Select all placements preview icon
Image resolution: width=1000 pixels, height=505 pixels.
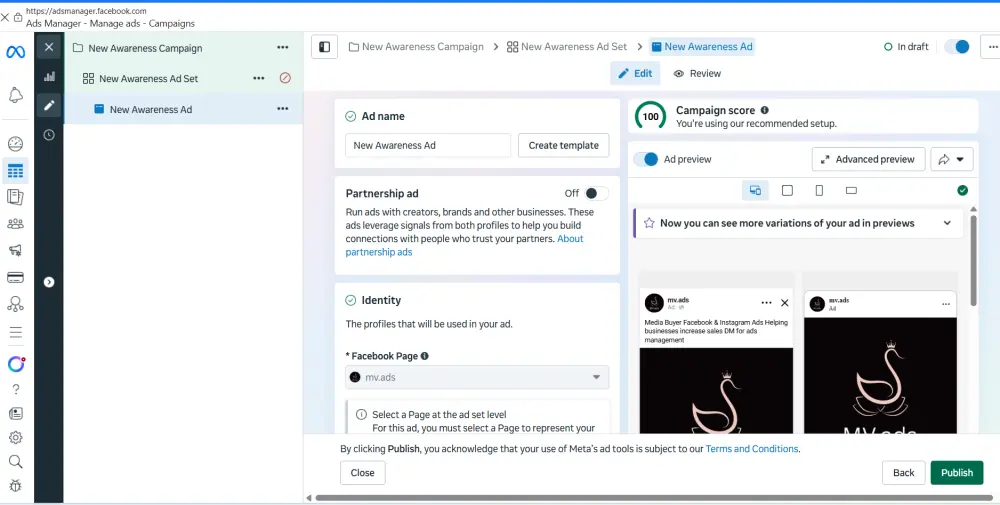point(755,191)
